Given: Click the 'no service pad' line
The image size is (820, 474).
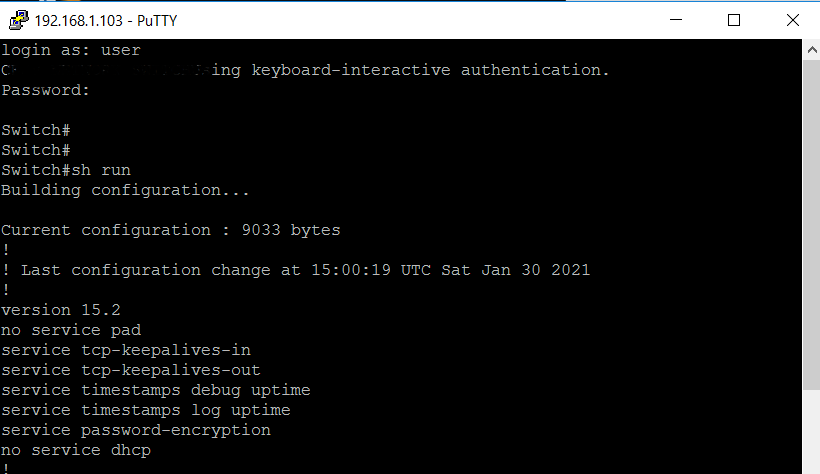Looking at the screenshot, I should (71, 330).
